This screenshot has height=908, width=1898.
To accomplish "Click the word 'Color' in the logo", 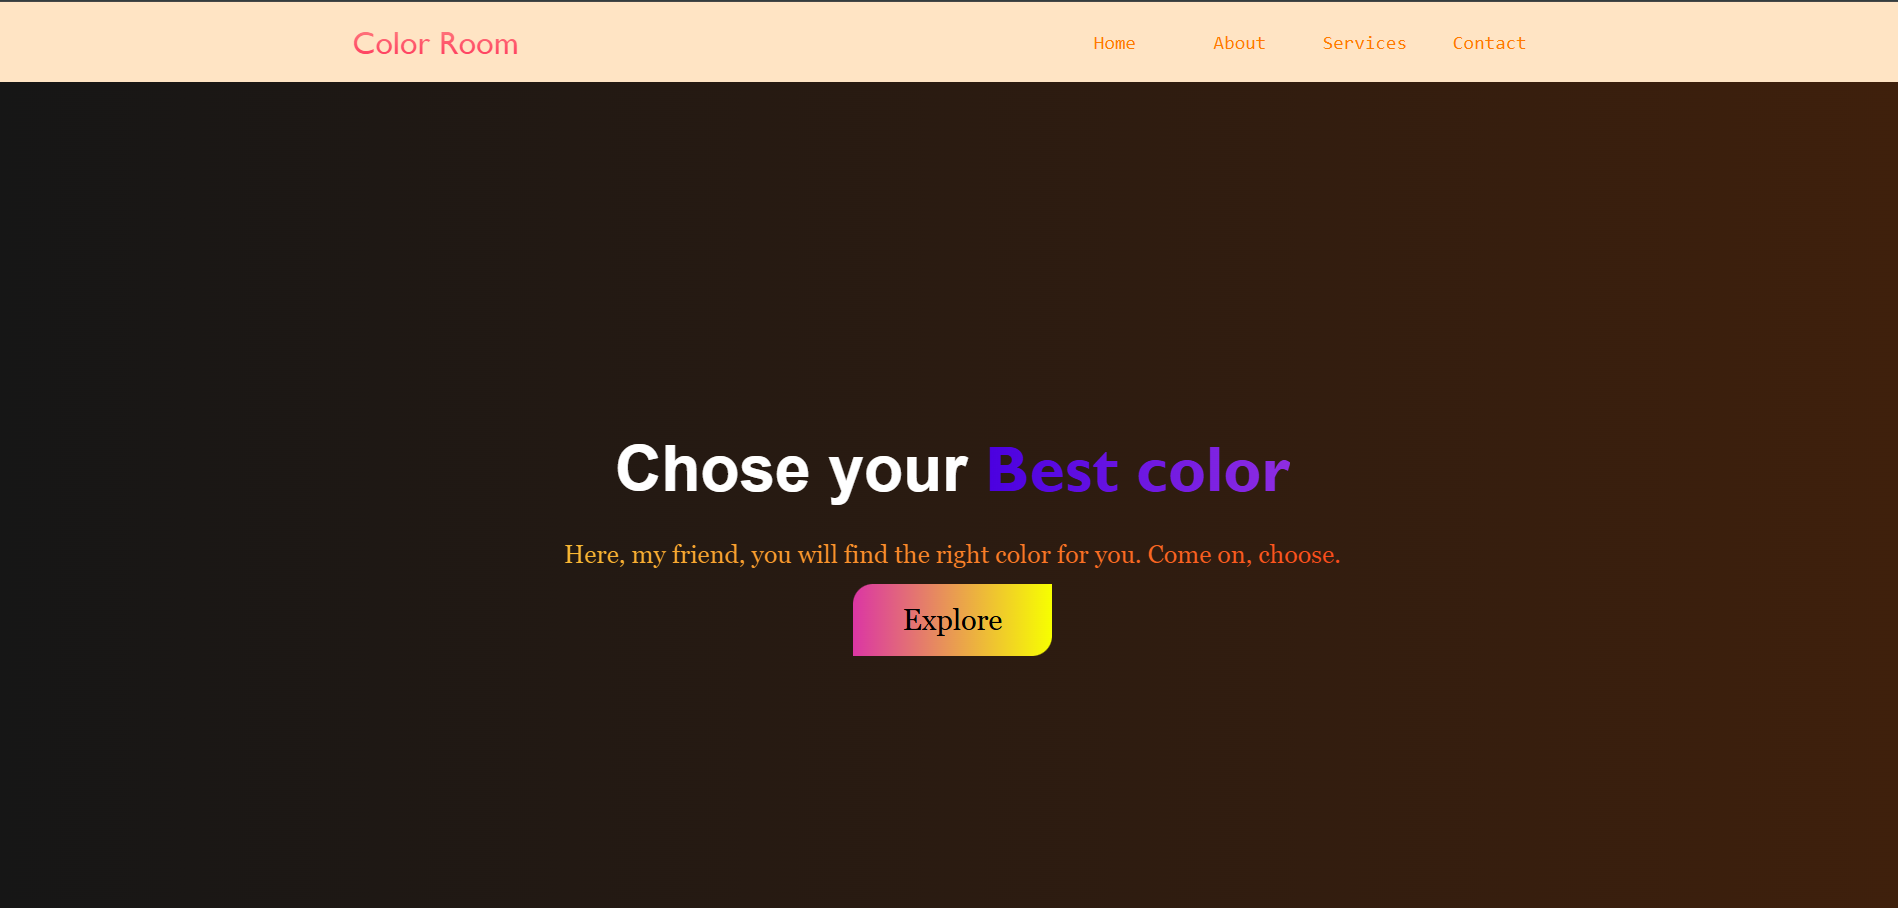I will [x=391, y=44].
